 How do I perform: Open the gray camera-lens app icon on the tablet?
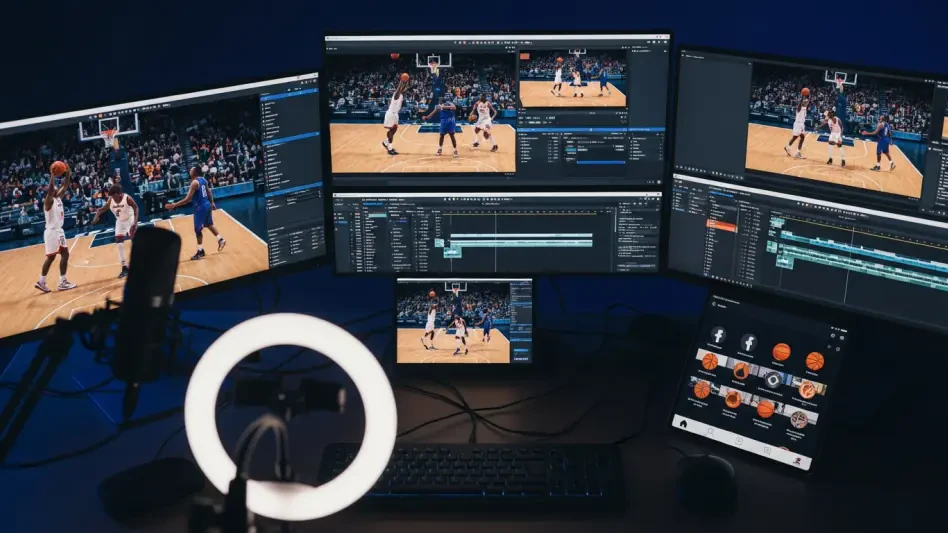coord(773,380)
